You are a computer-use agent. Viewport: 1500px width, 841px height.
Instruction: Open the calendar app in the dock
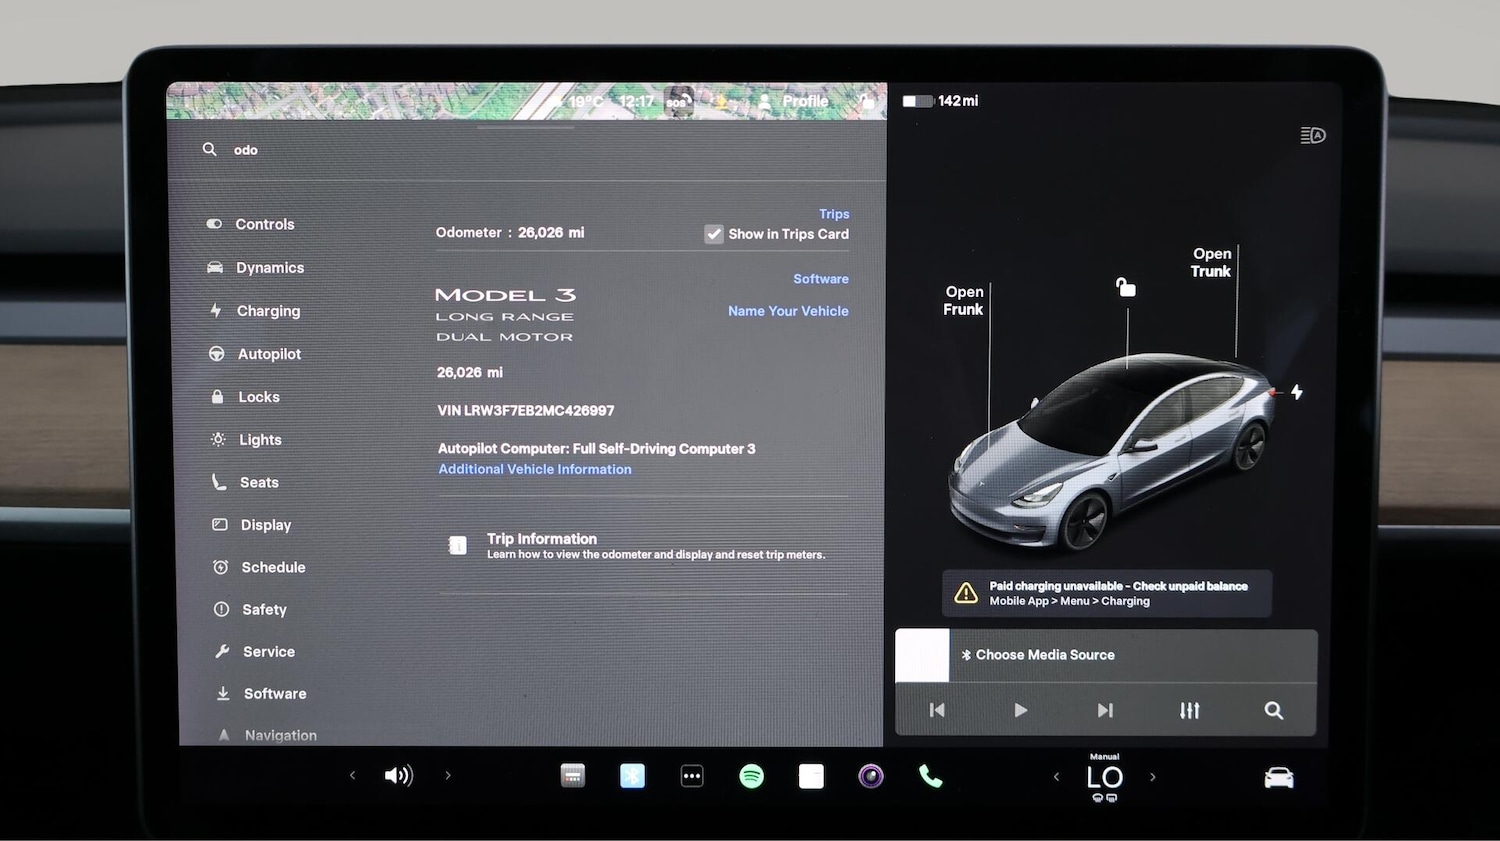pyautogui.click(x=573, y=776)
